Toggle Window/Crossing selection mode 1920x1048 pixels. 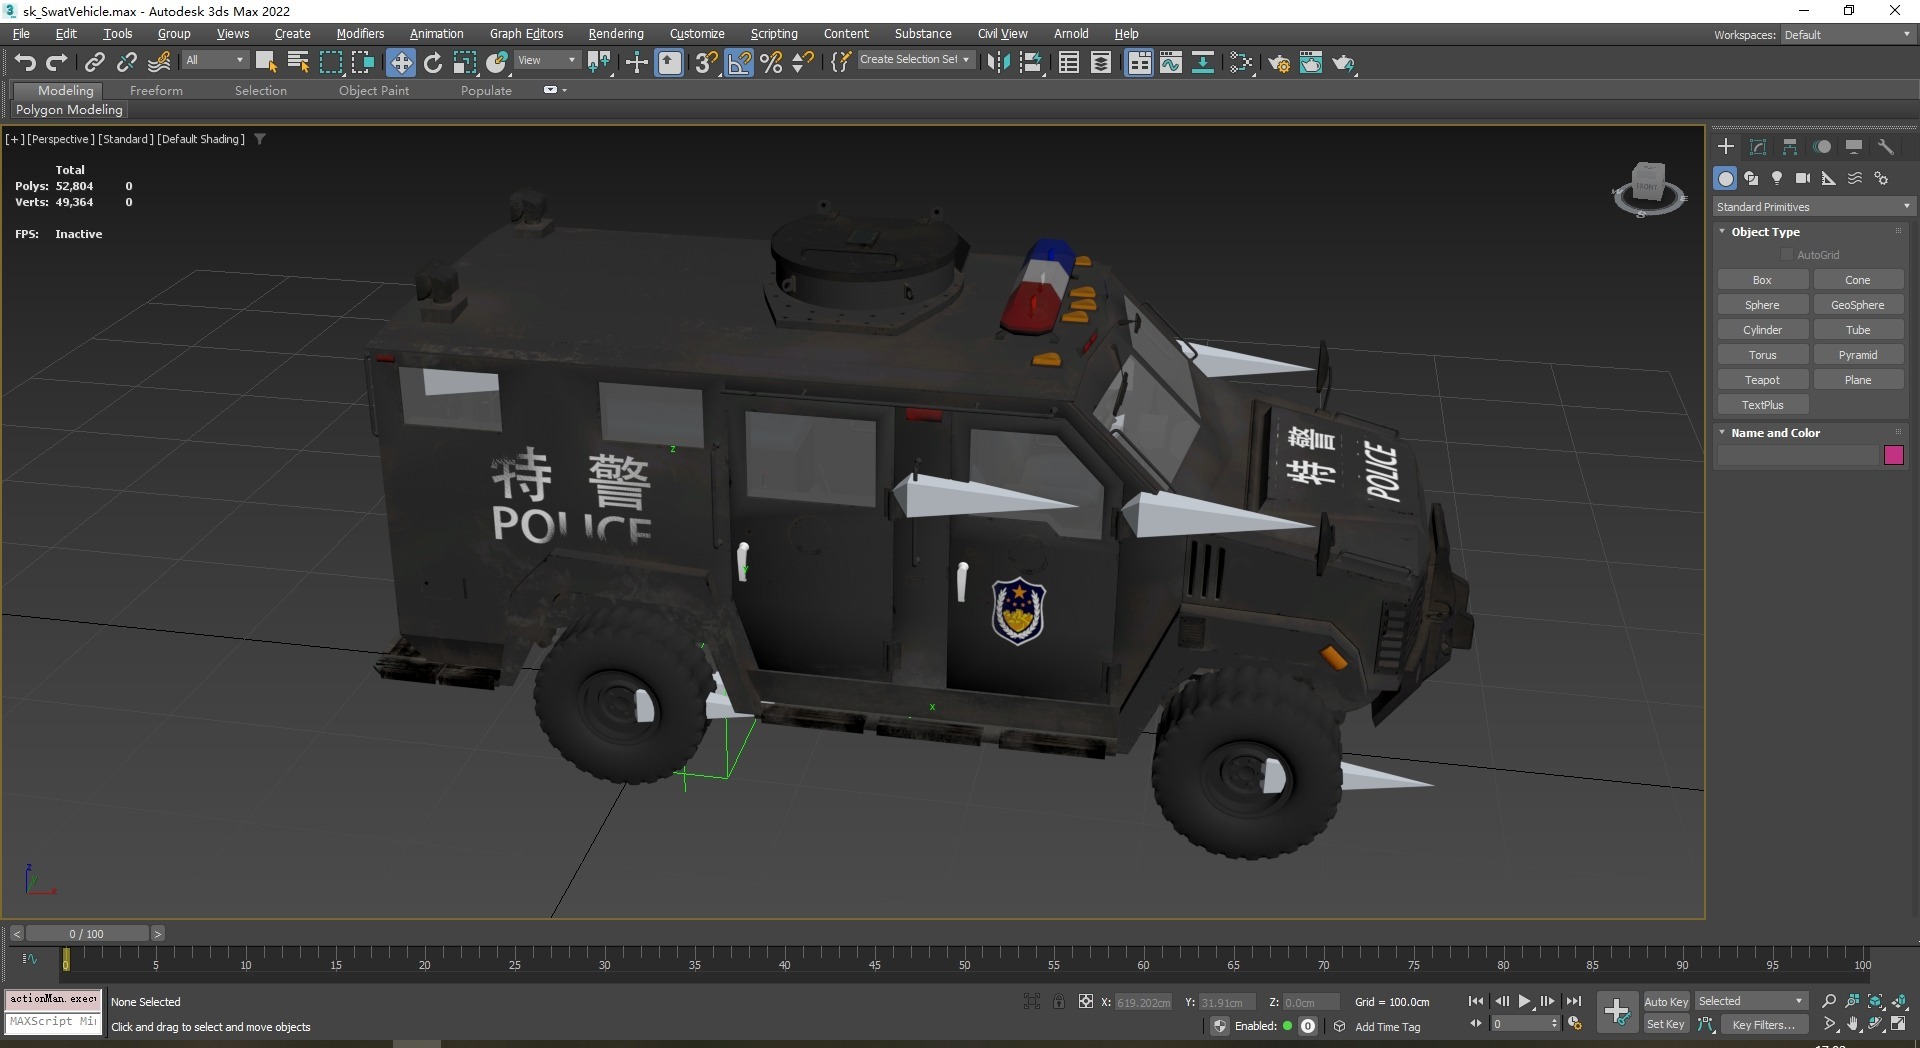pyautogui.click(x=363, y=62)
